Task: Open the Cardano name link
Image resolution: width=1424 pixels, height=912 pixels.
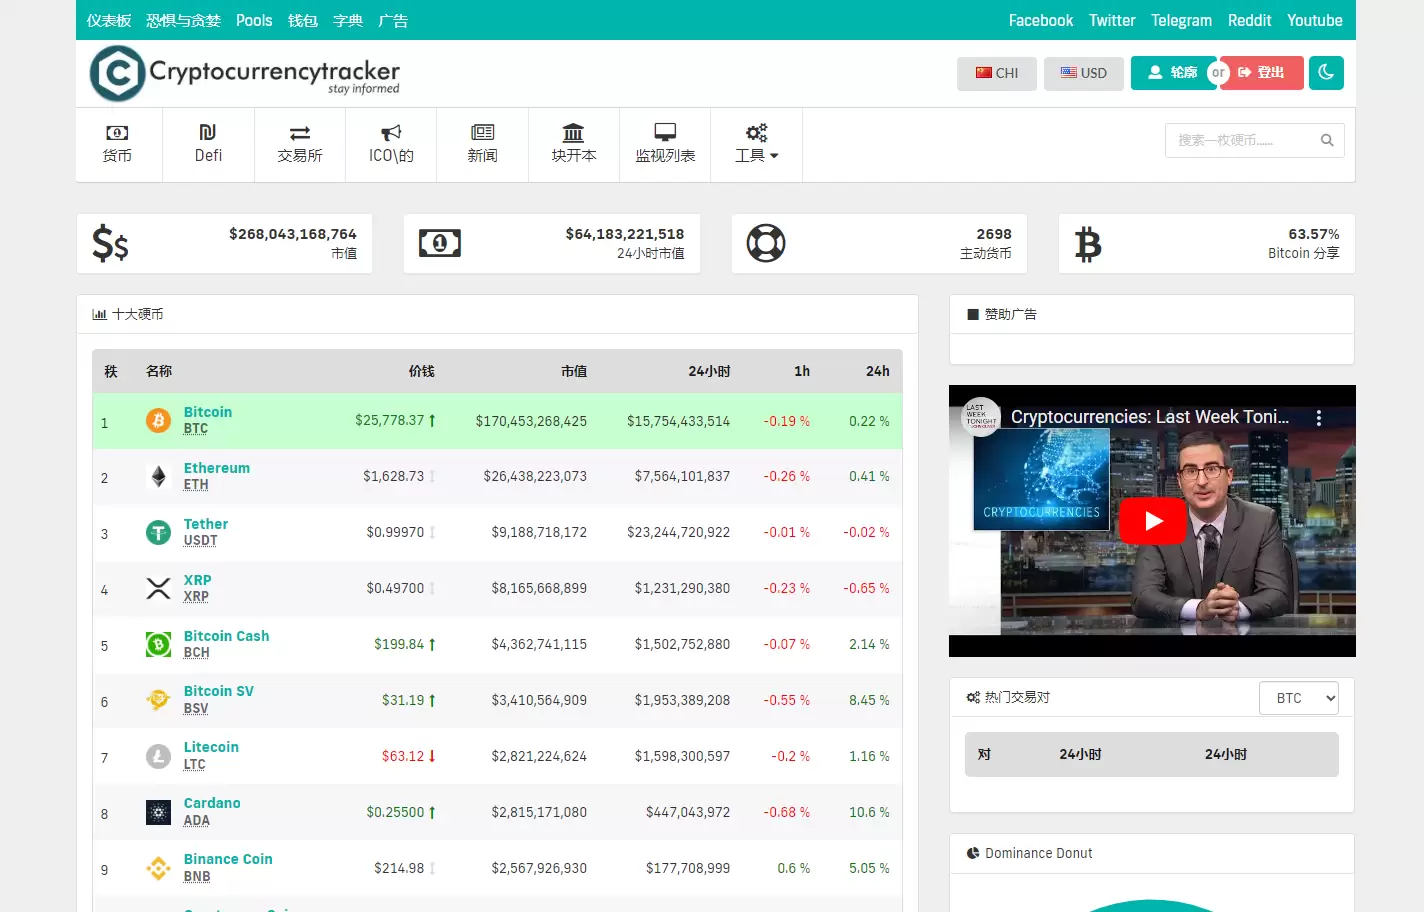Action: [212, 803]
